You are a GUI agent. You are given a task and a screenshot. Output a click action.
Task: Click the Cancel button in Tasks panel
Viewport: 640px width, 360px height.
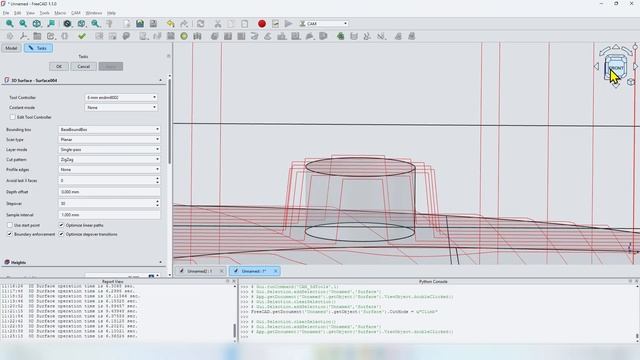[84, 67]
